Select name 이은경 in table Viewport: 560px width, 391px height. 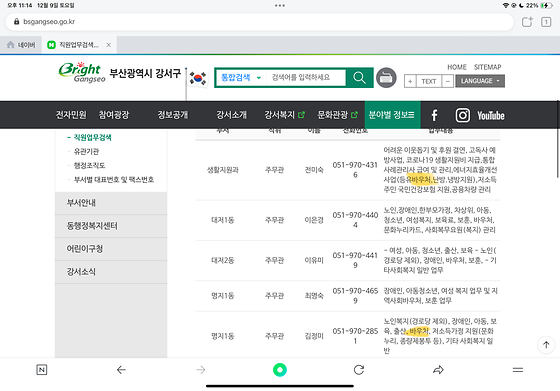314,220
